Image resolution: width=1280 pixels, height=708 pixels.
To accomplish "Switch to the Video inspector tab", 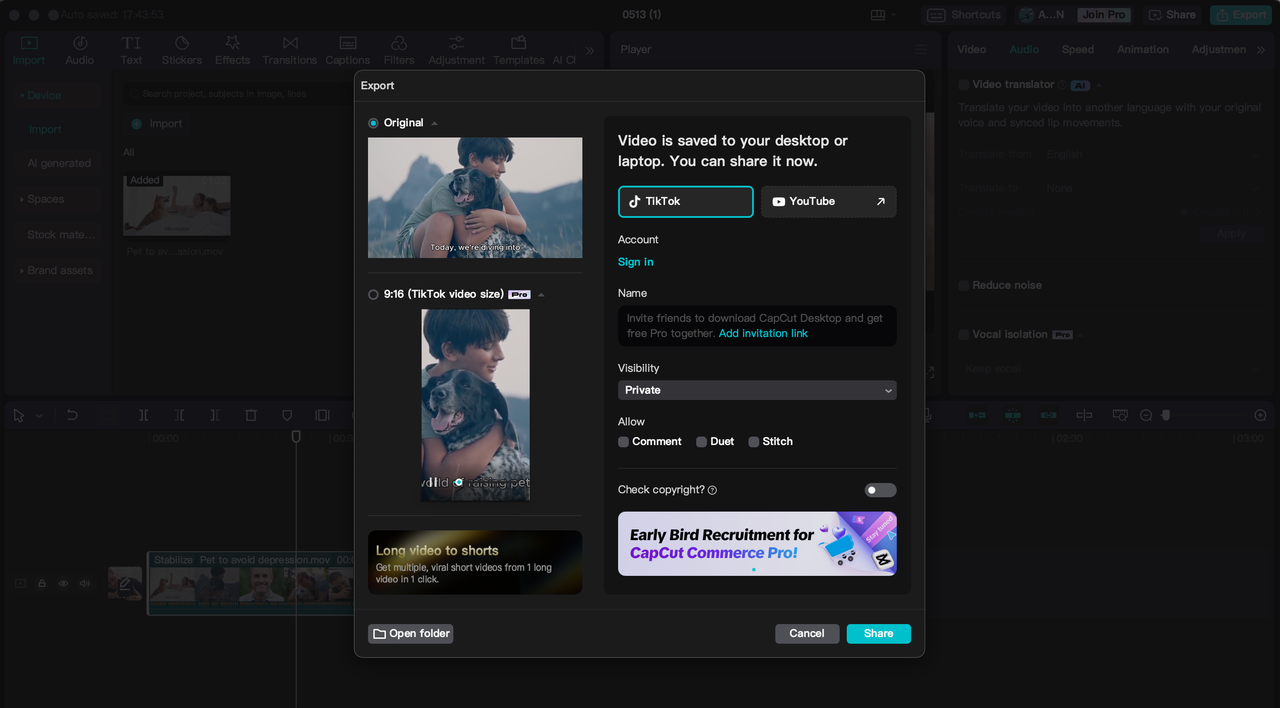I will [971, 50].
